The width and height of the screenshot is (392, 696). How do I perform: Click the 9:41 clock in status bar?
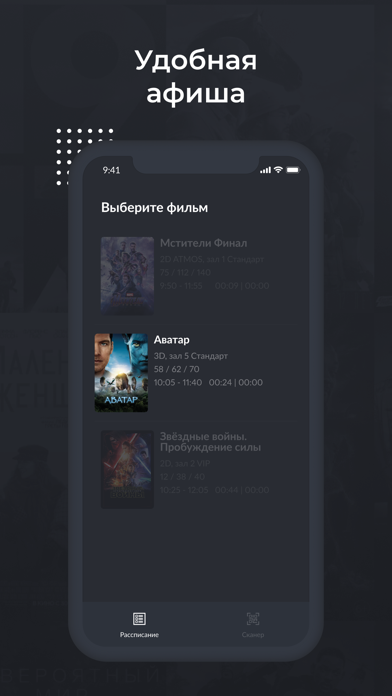pyautogui.click(x=111, y=170)
